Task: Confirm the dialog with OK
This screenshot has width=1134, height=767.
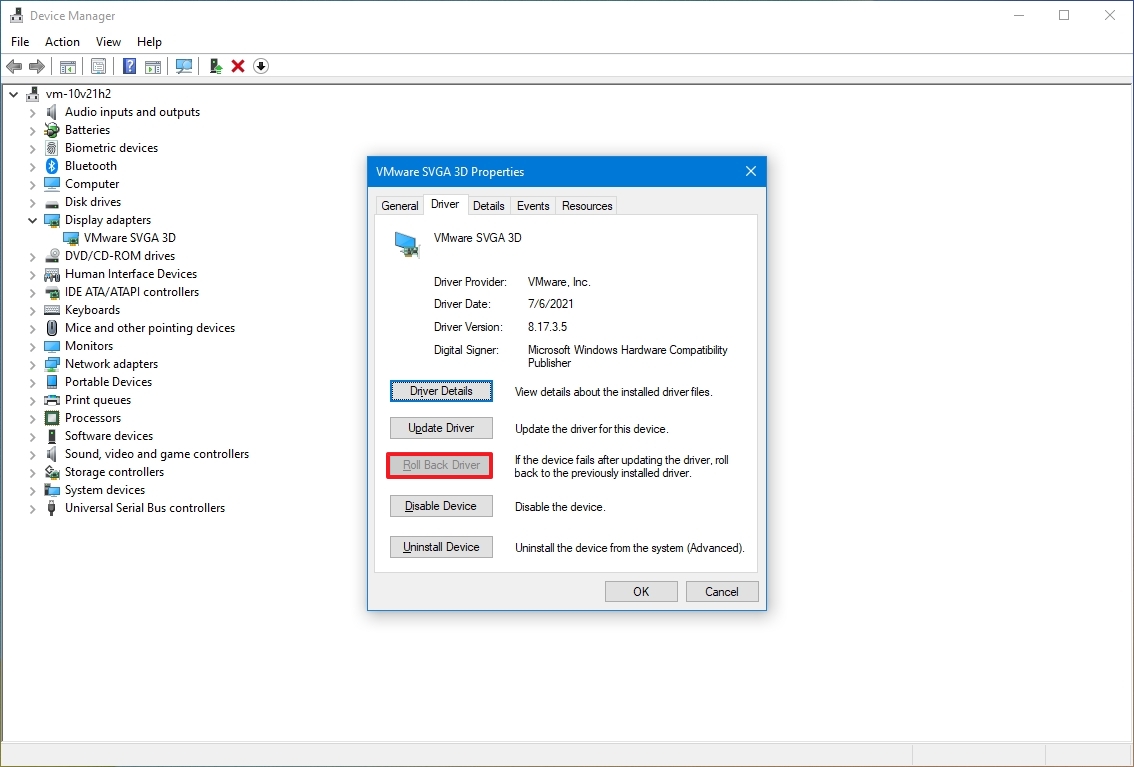Action: [641, 591]
